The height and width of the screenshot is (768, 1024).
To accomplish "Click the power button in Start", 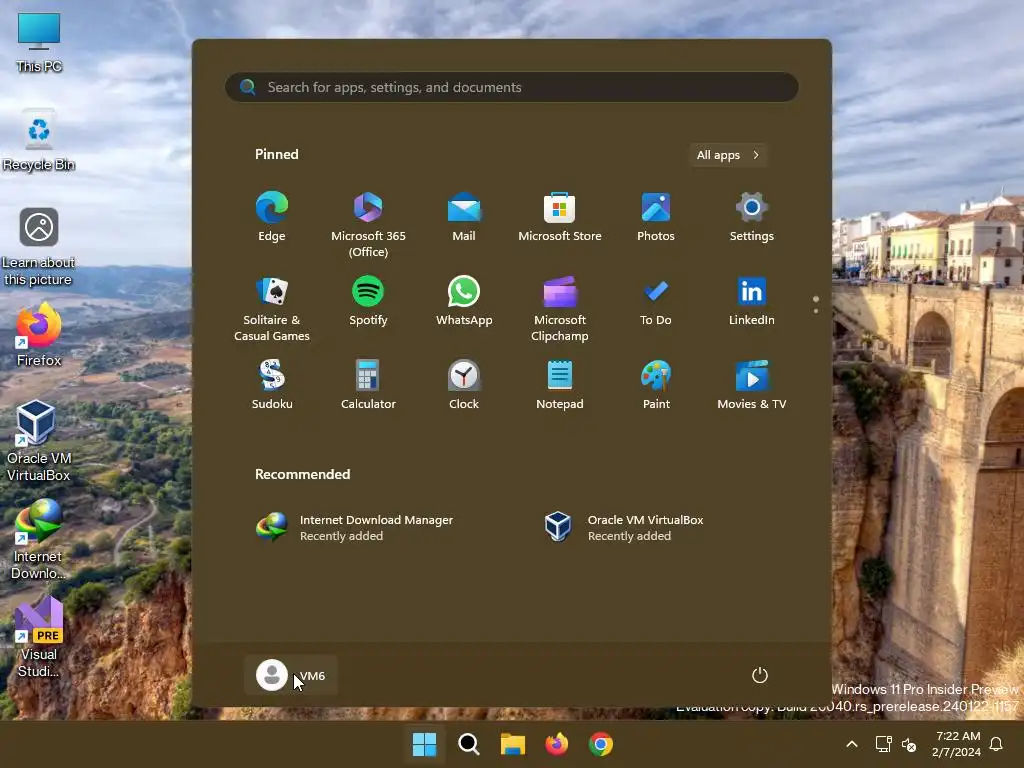I will [760, 675].
